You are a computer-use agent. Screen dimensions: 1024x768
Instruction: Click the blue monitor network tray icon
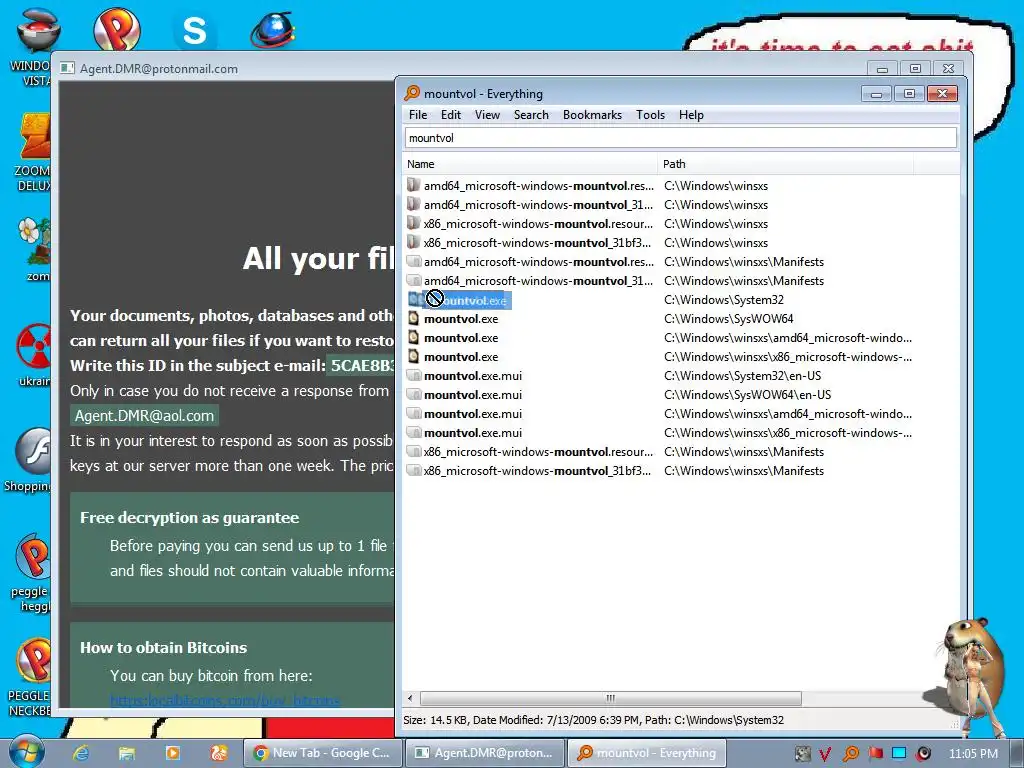899,754
